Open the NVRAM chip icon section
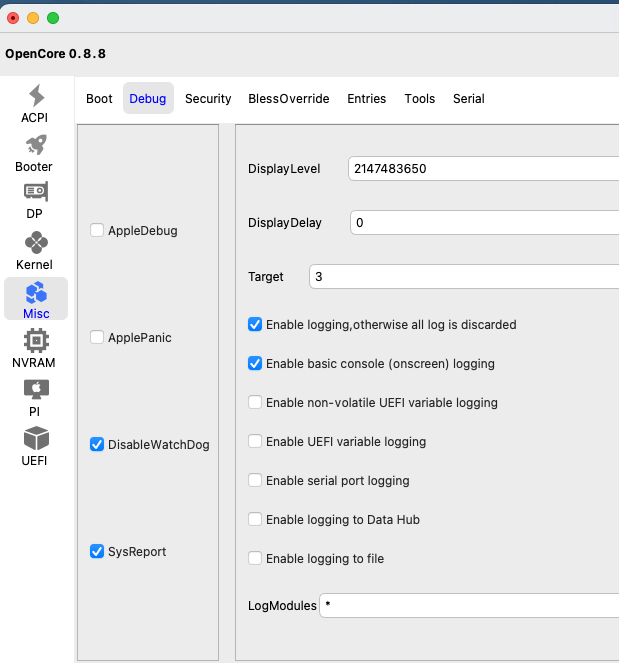The height and width of the screenshot is (663, 619). (36, 348)
